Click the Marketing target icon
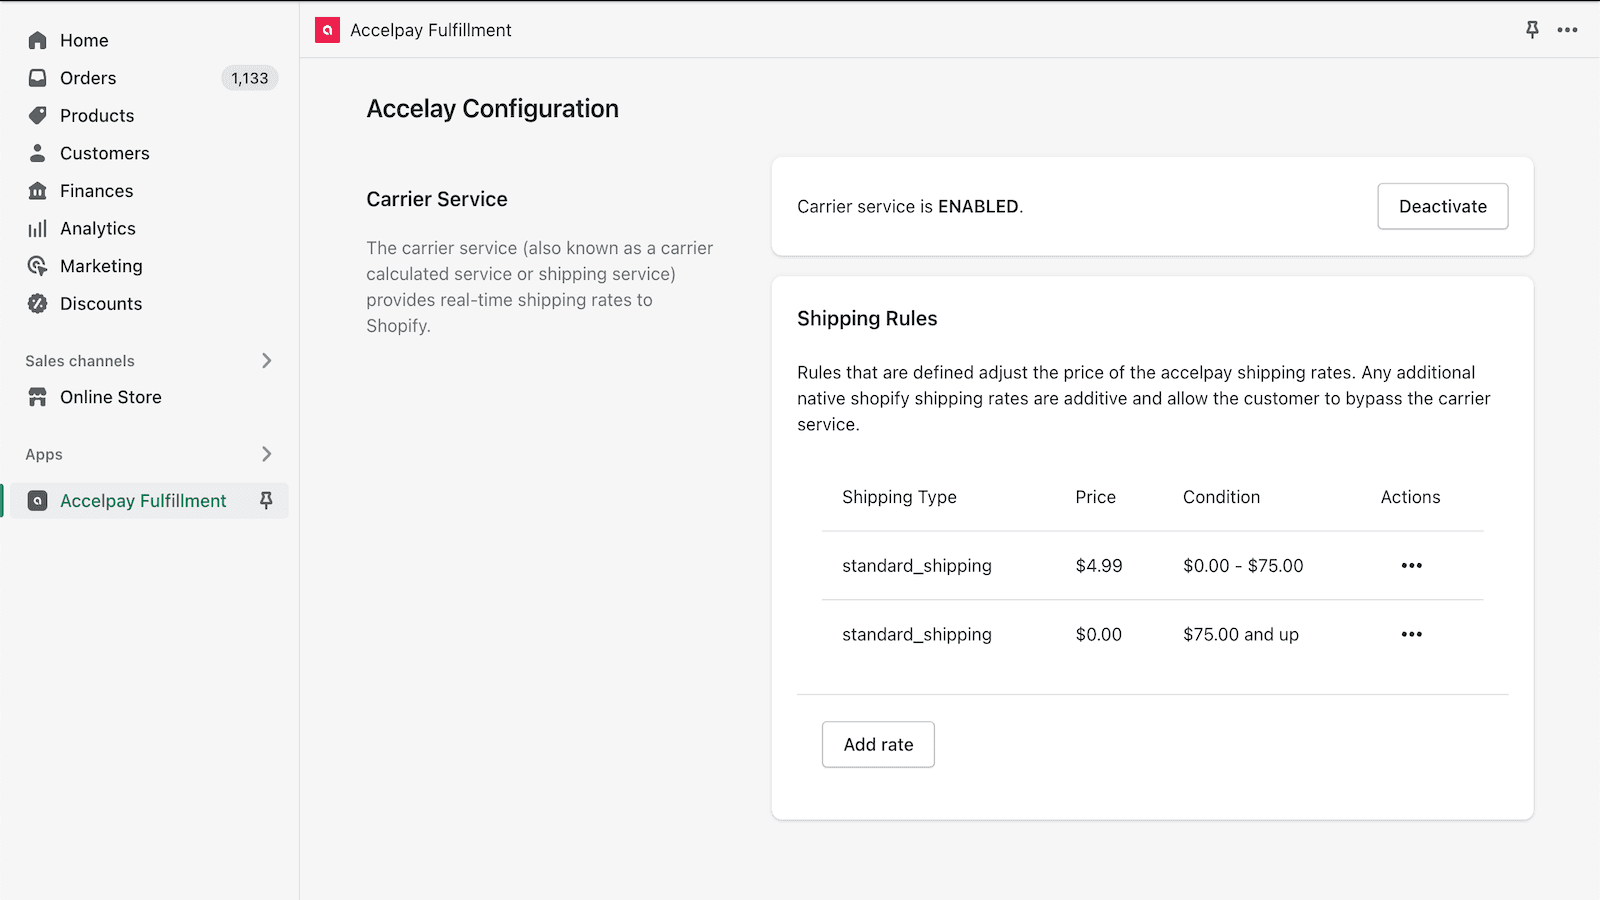Viewport: 1600px width, 900px height. [38, 266]
